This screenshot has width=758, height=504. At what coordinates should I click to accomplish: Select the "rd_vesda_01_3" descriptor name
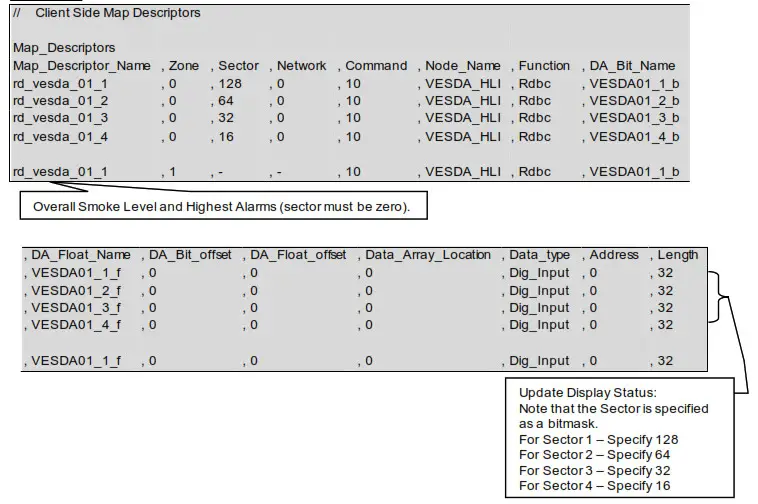(x=60, y=118)
